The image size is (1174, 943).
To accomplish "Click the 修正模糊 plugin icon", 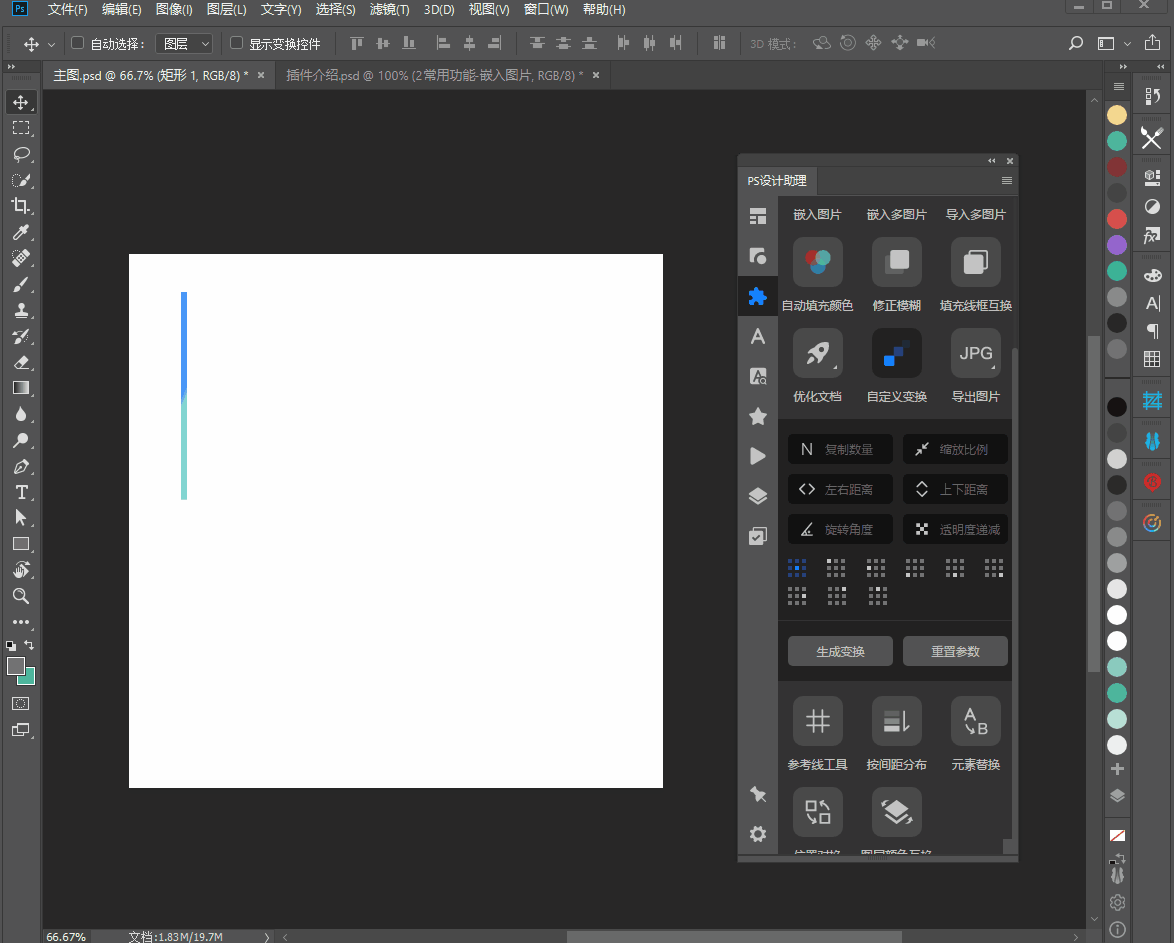I will point(897,261).
